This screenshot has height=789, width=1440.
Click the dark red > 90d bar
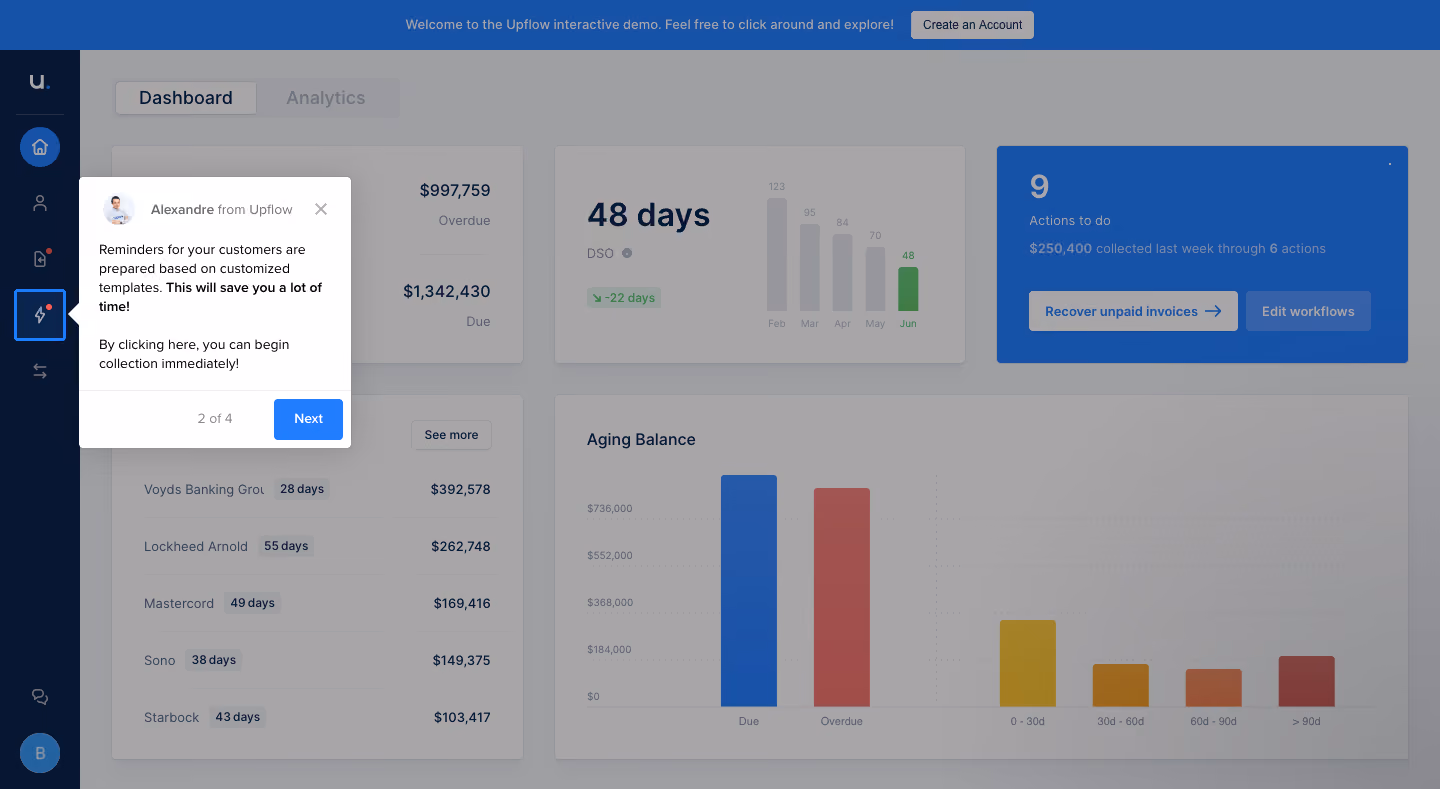(1307, 681)
